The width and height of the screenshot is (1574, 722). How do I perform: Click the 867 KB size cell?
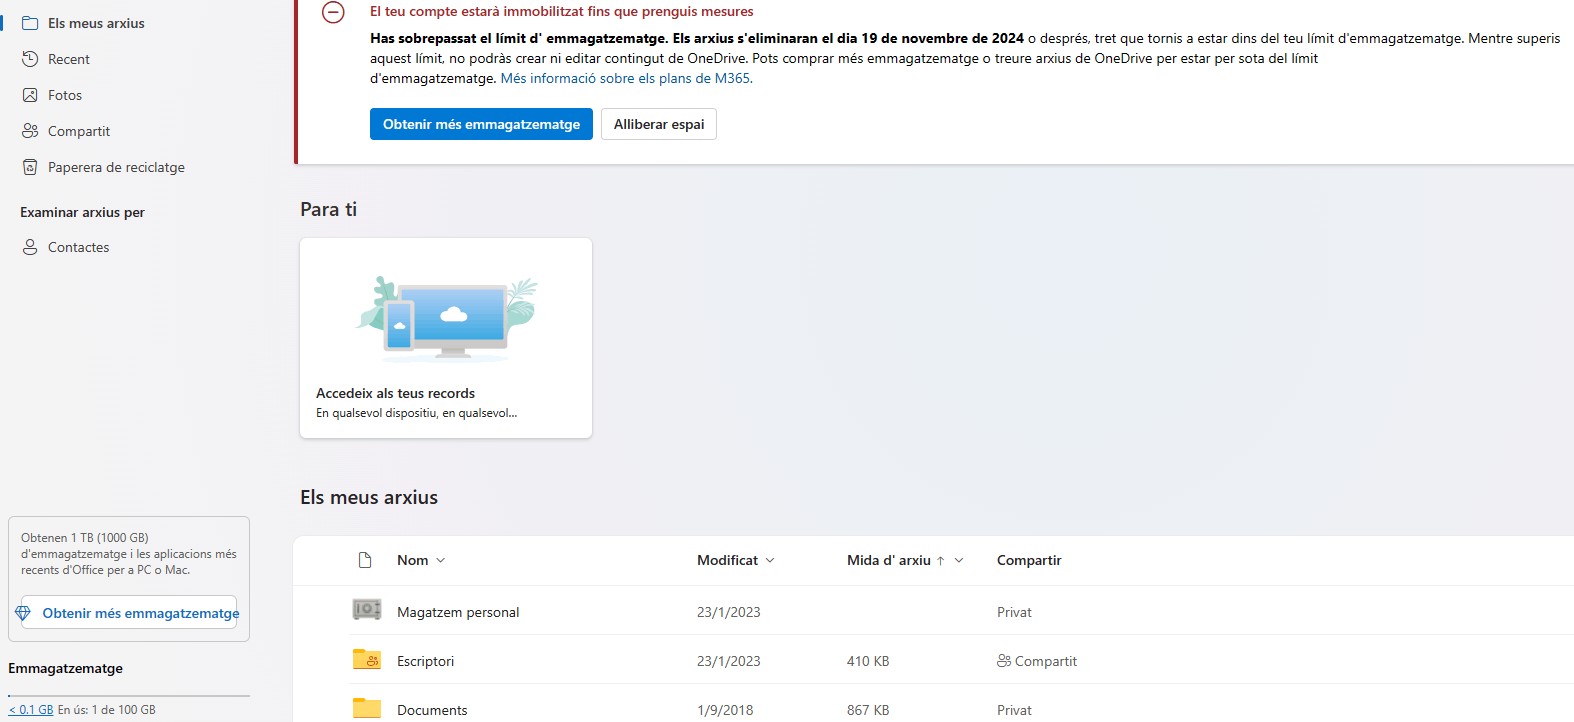pos(868,710)
